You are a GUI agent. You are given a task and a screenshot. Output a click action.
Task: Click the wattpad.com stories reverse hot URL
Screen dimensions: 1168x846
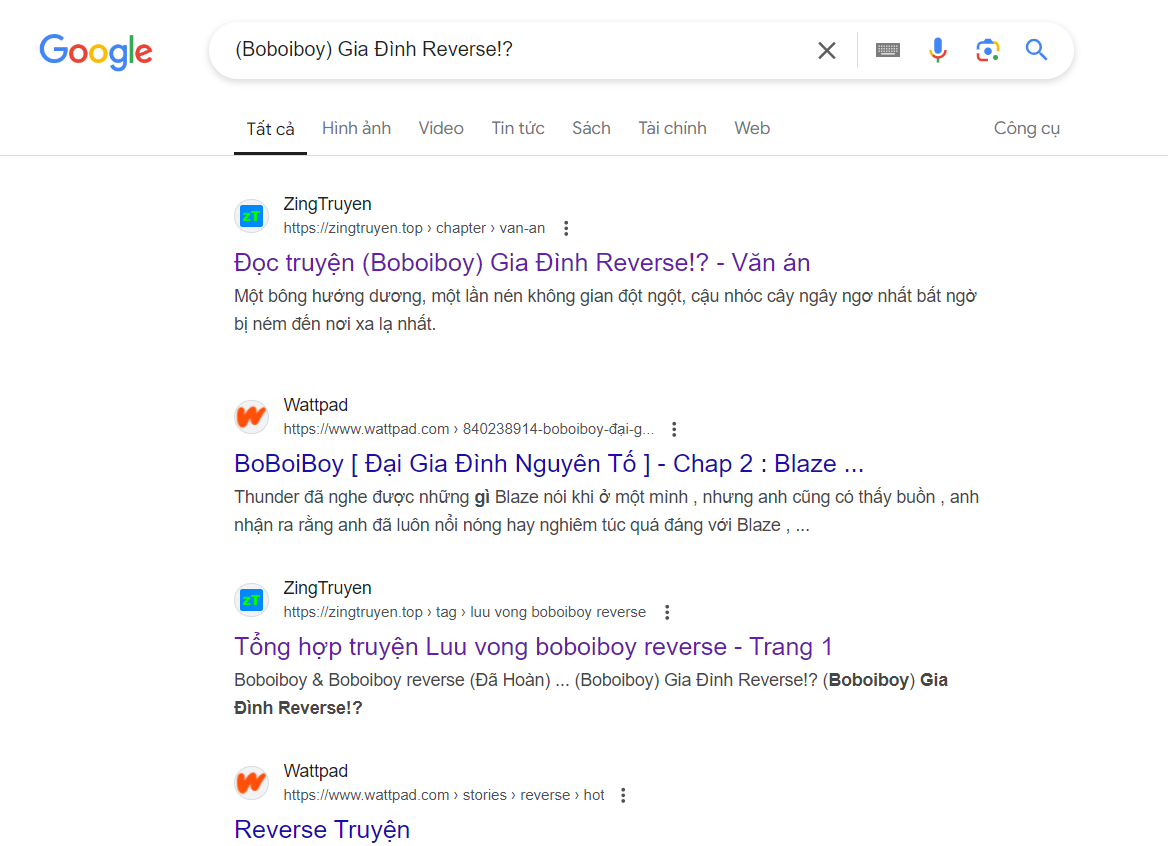tap(444, 795)
